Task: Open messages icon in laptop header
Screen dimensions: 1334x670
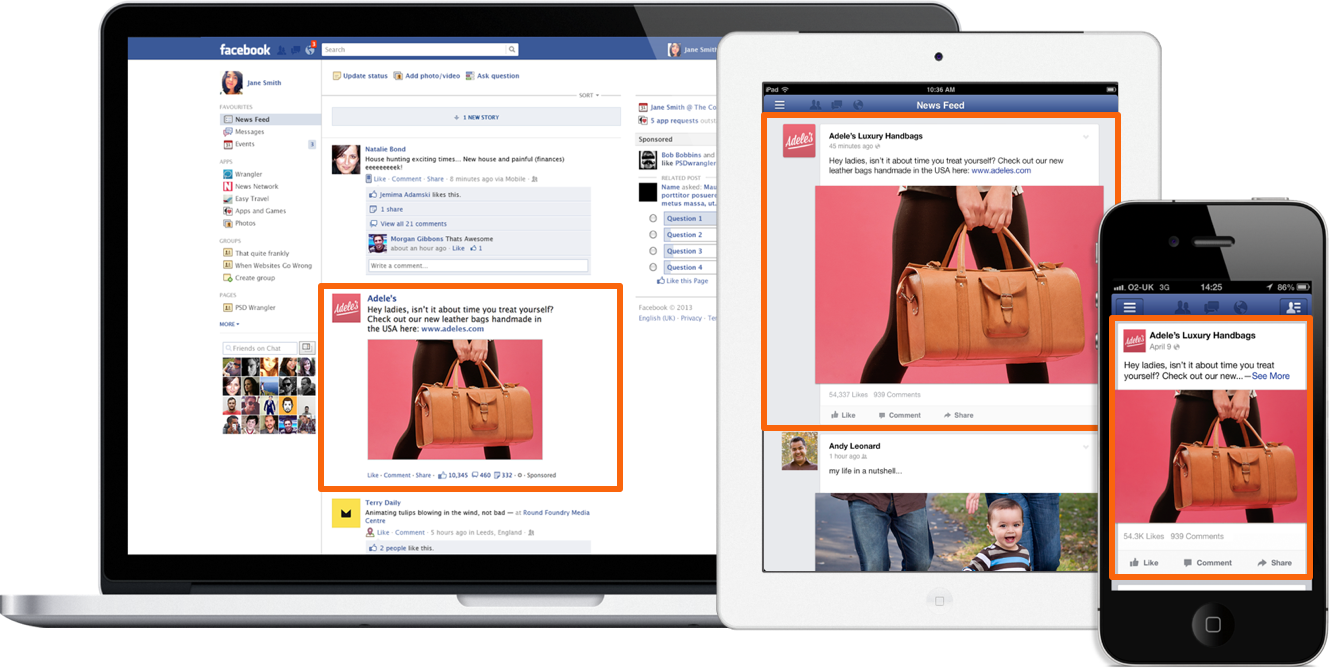Action: [296, 49]
